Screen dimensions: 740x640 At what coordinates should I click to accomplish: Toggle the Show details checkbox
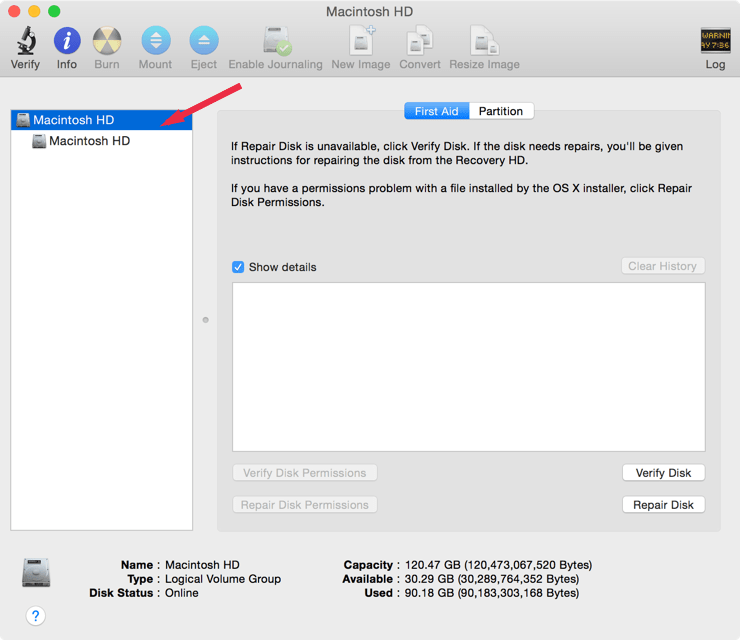tap(238, 267)
